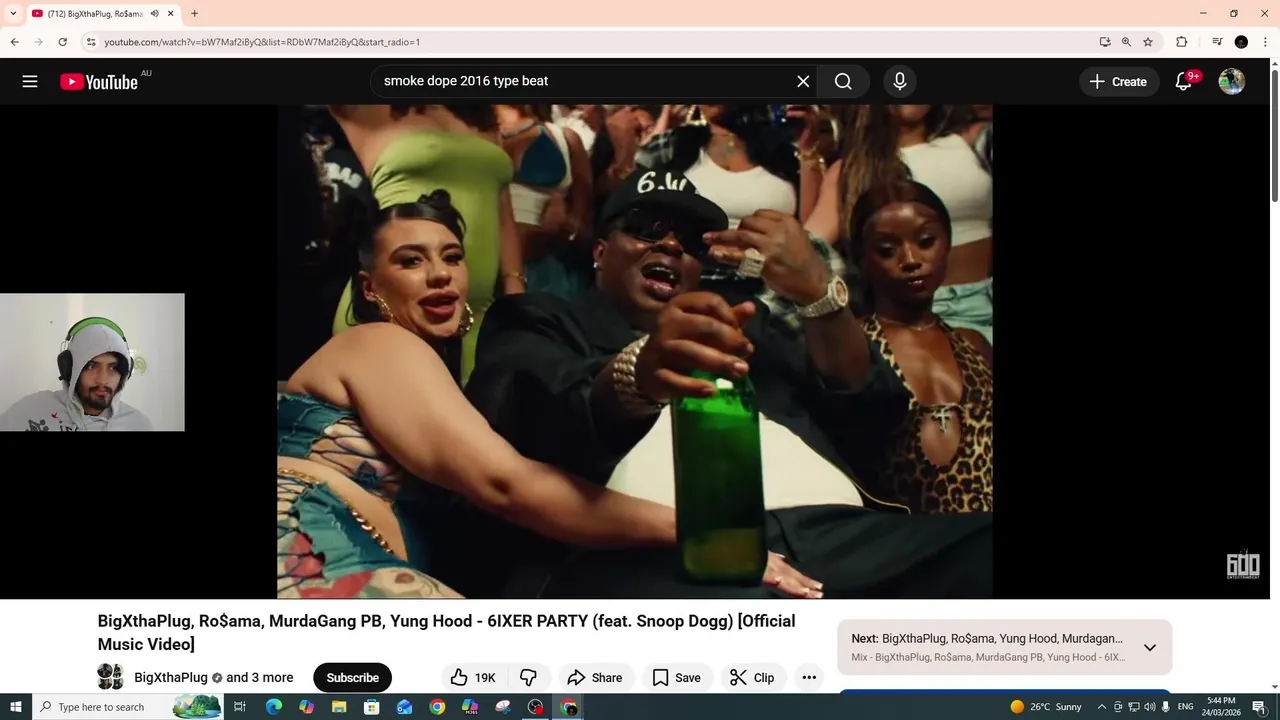Share the video

coord(595,677)
